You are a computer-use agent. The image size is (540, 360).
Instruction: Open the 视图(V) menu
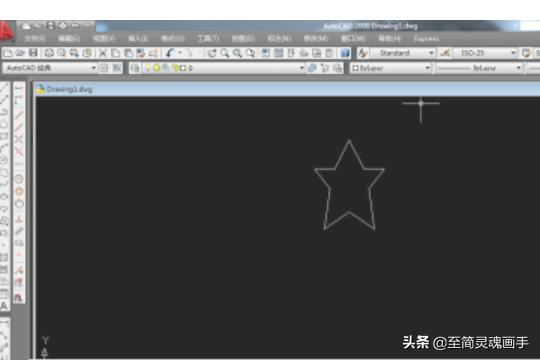[104, 39]
